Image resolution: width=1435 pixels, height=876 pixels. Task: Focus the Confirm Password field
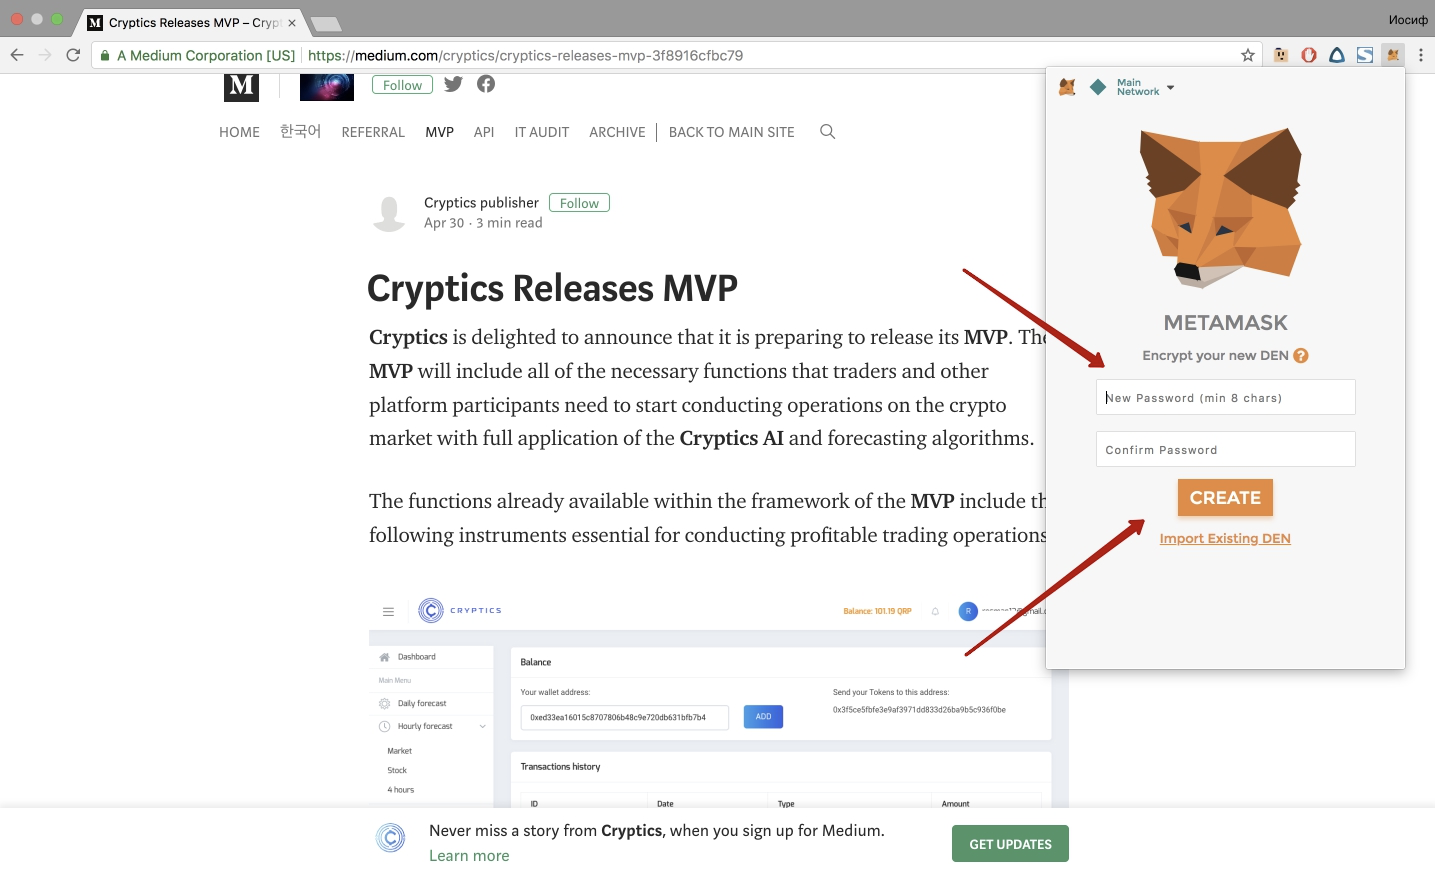pyautogui.click(x=1225, y=449)
